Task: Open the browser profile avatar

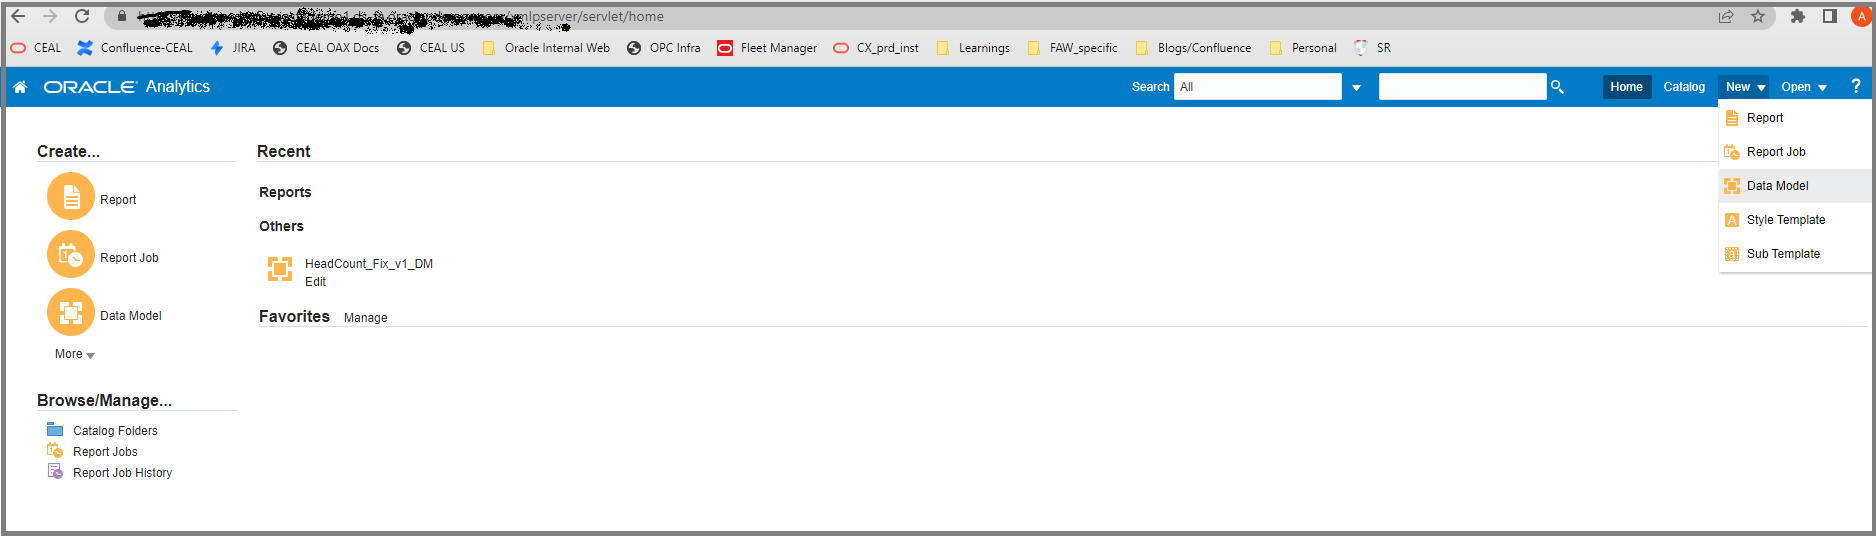Action: click(1861, 16)
